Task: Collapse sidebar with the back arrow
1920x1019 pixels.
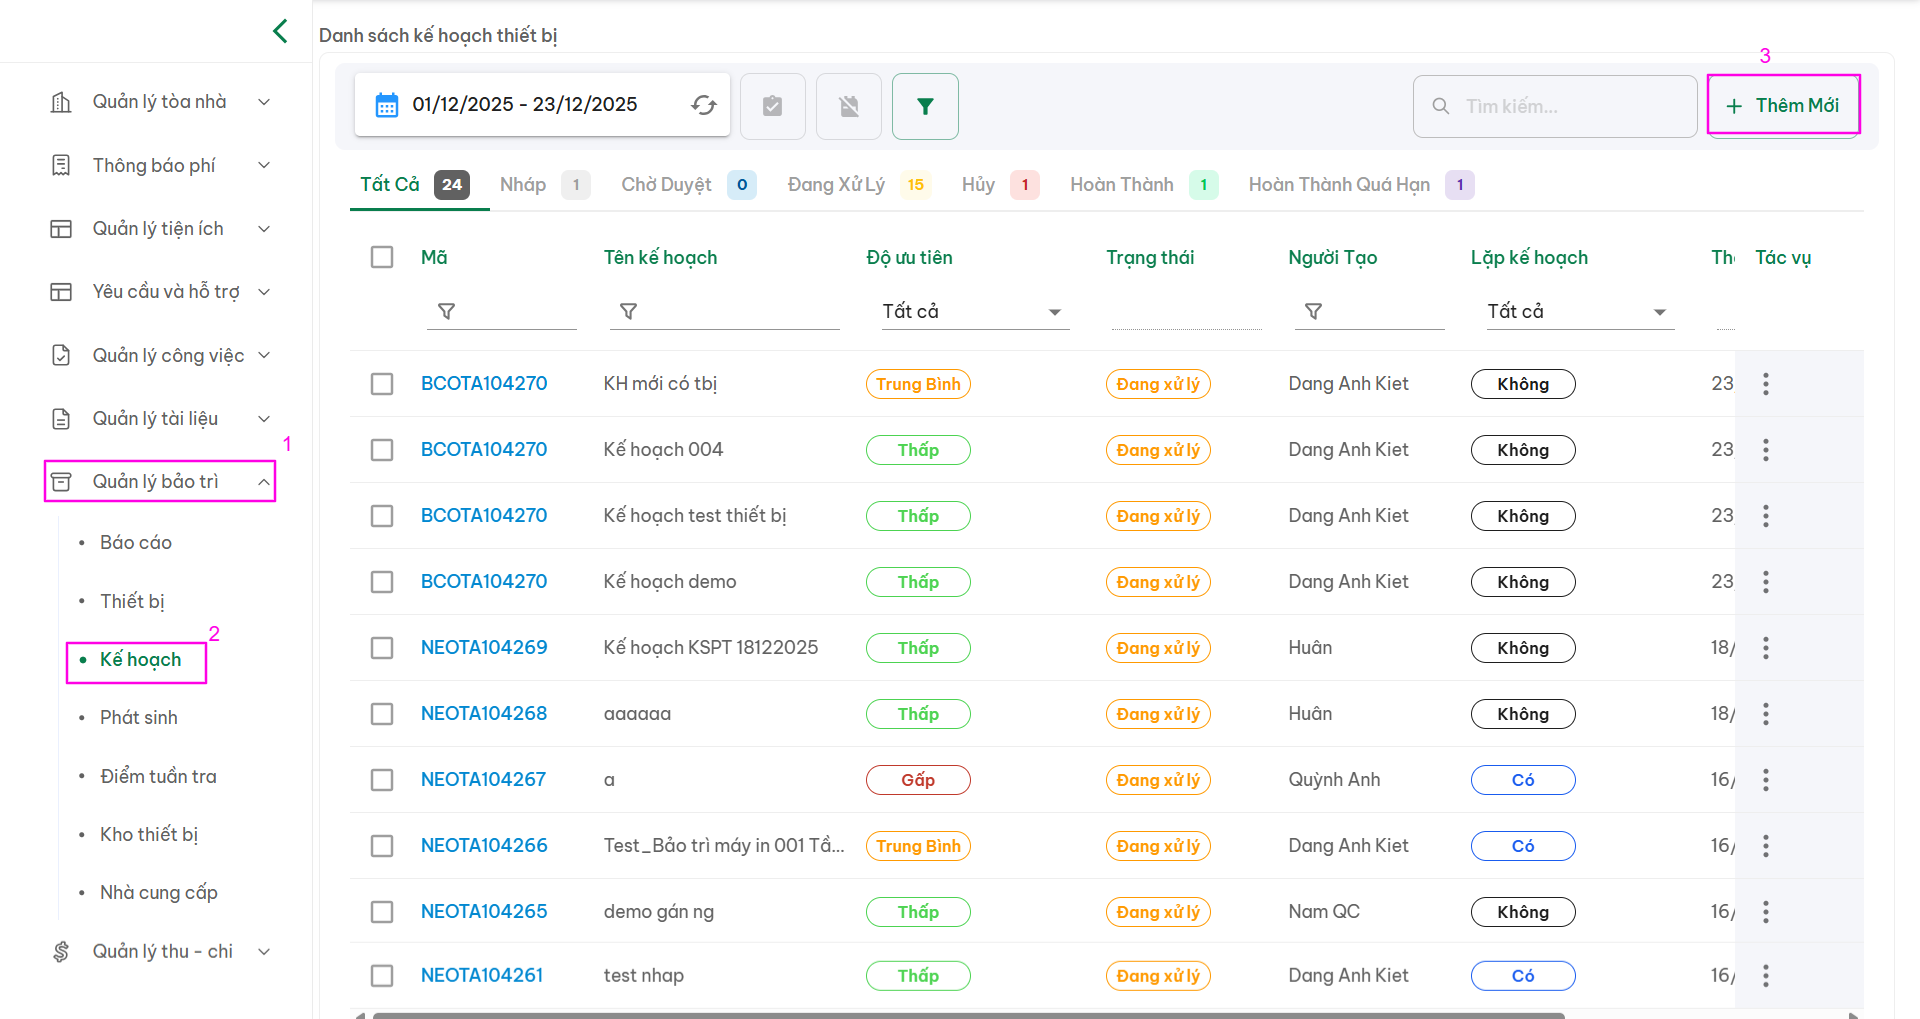Action: 280,31
